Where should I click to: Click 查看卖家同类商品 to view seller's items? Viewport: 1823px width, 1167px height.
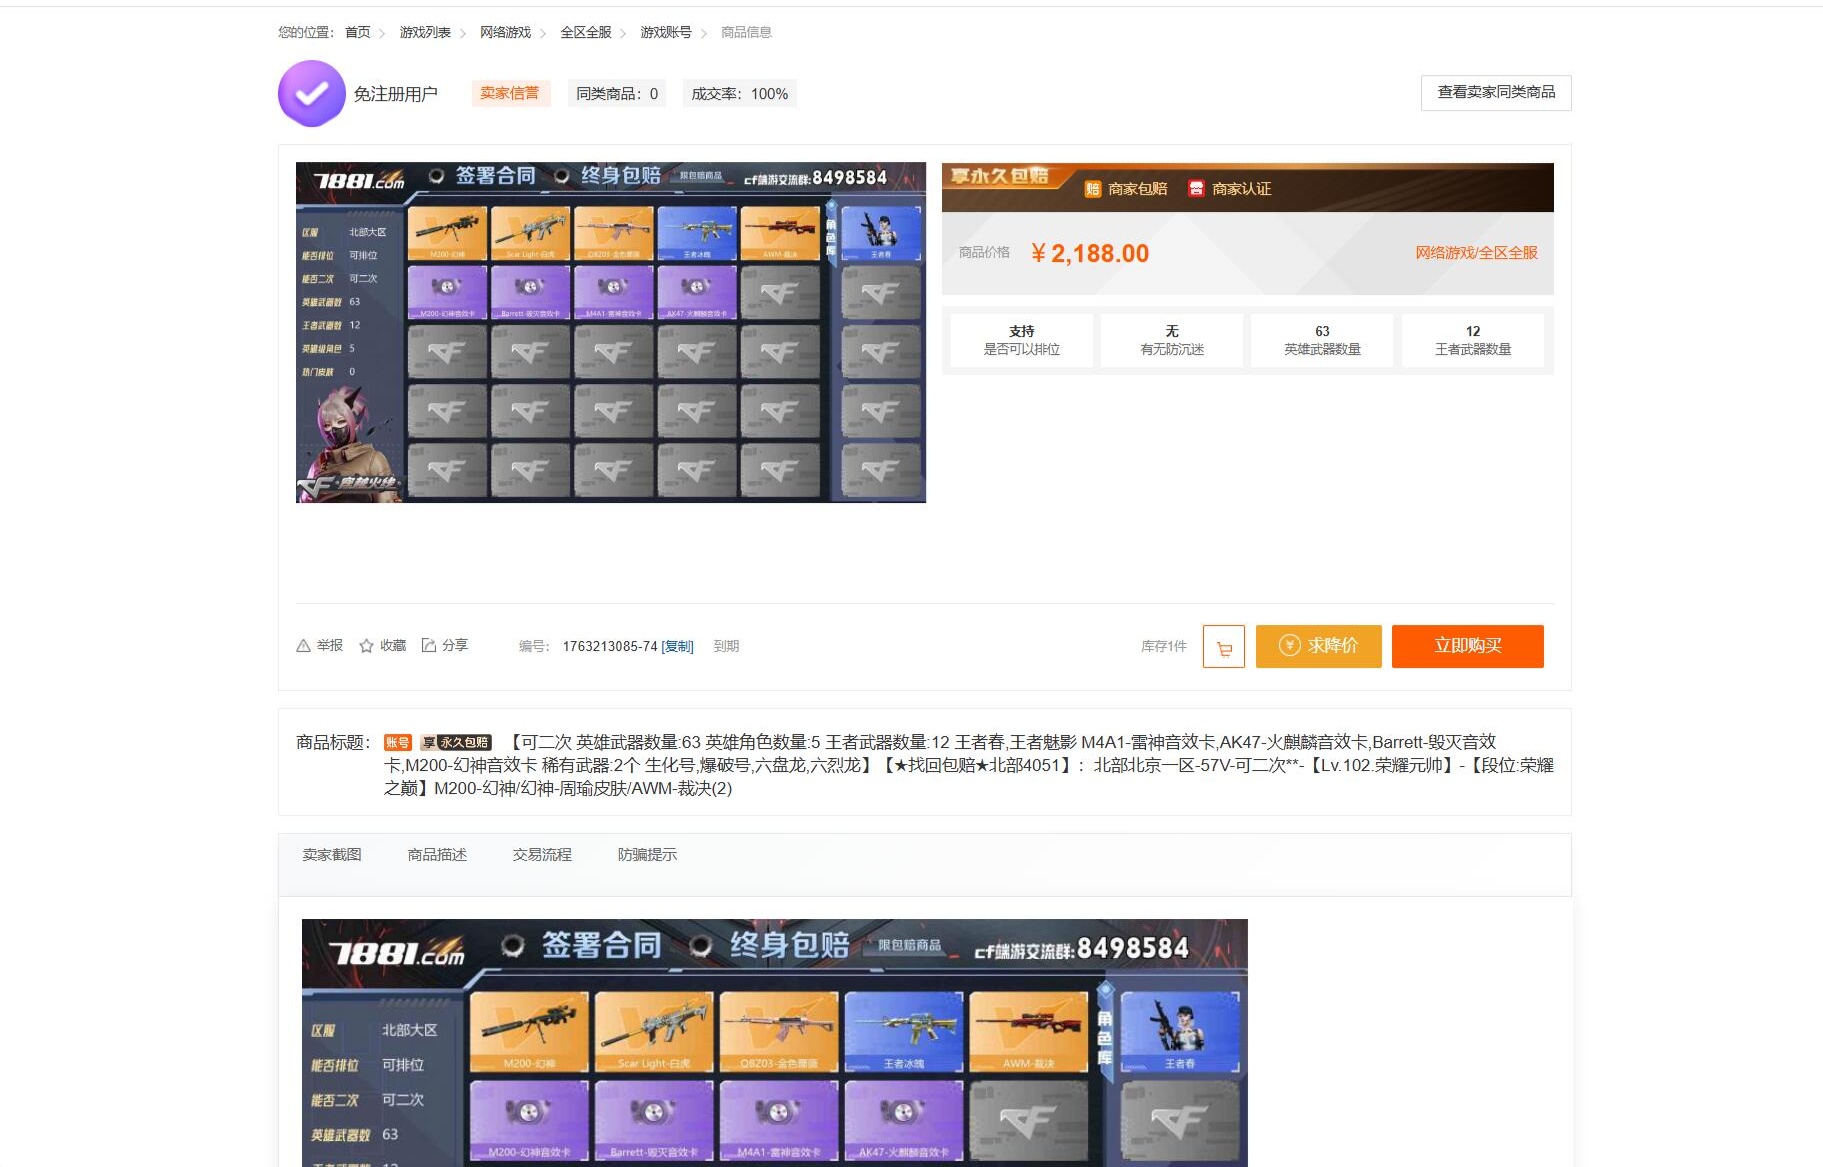point(1495,92)
